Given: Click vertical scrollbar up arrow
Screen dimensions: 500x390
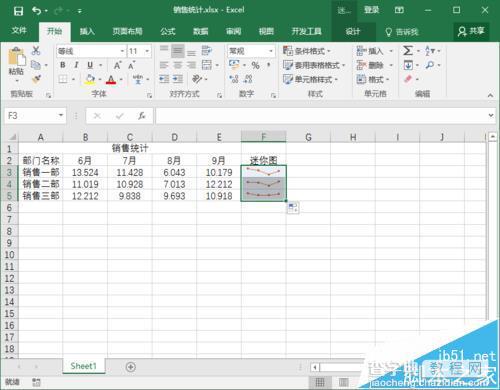Looking at the screenshot, I should click(493, 137).
